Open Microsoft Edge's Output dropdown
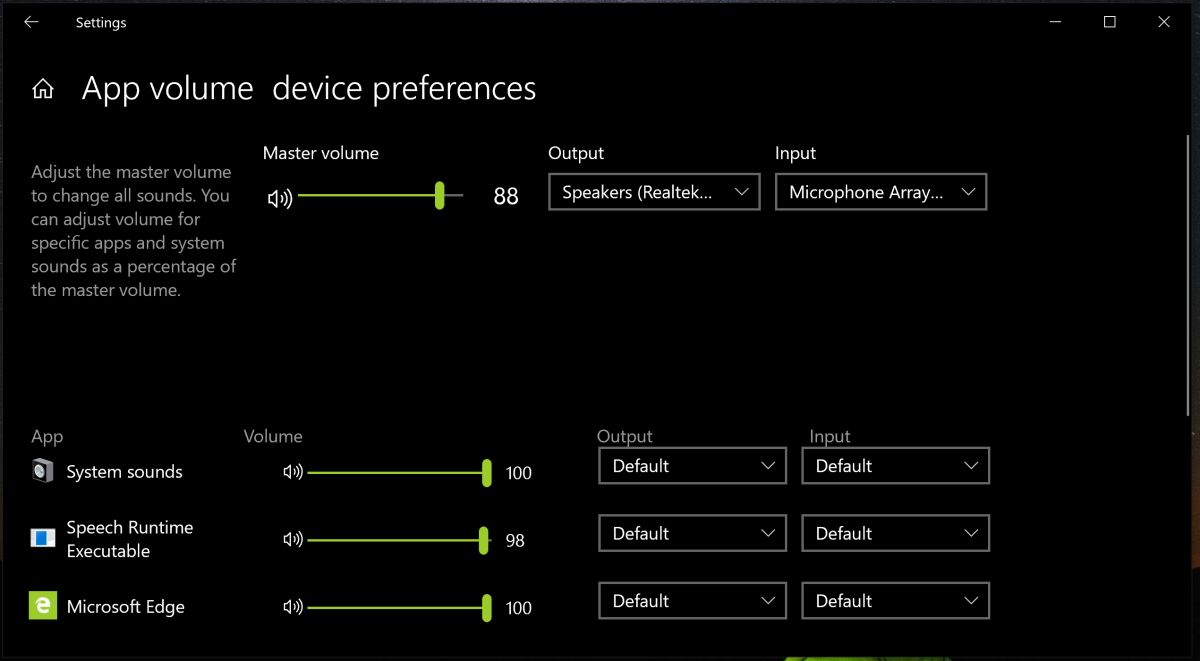1200x661 pixels. click(x=692, y=600)
